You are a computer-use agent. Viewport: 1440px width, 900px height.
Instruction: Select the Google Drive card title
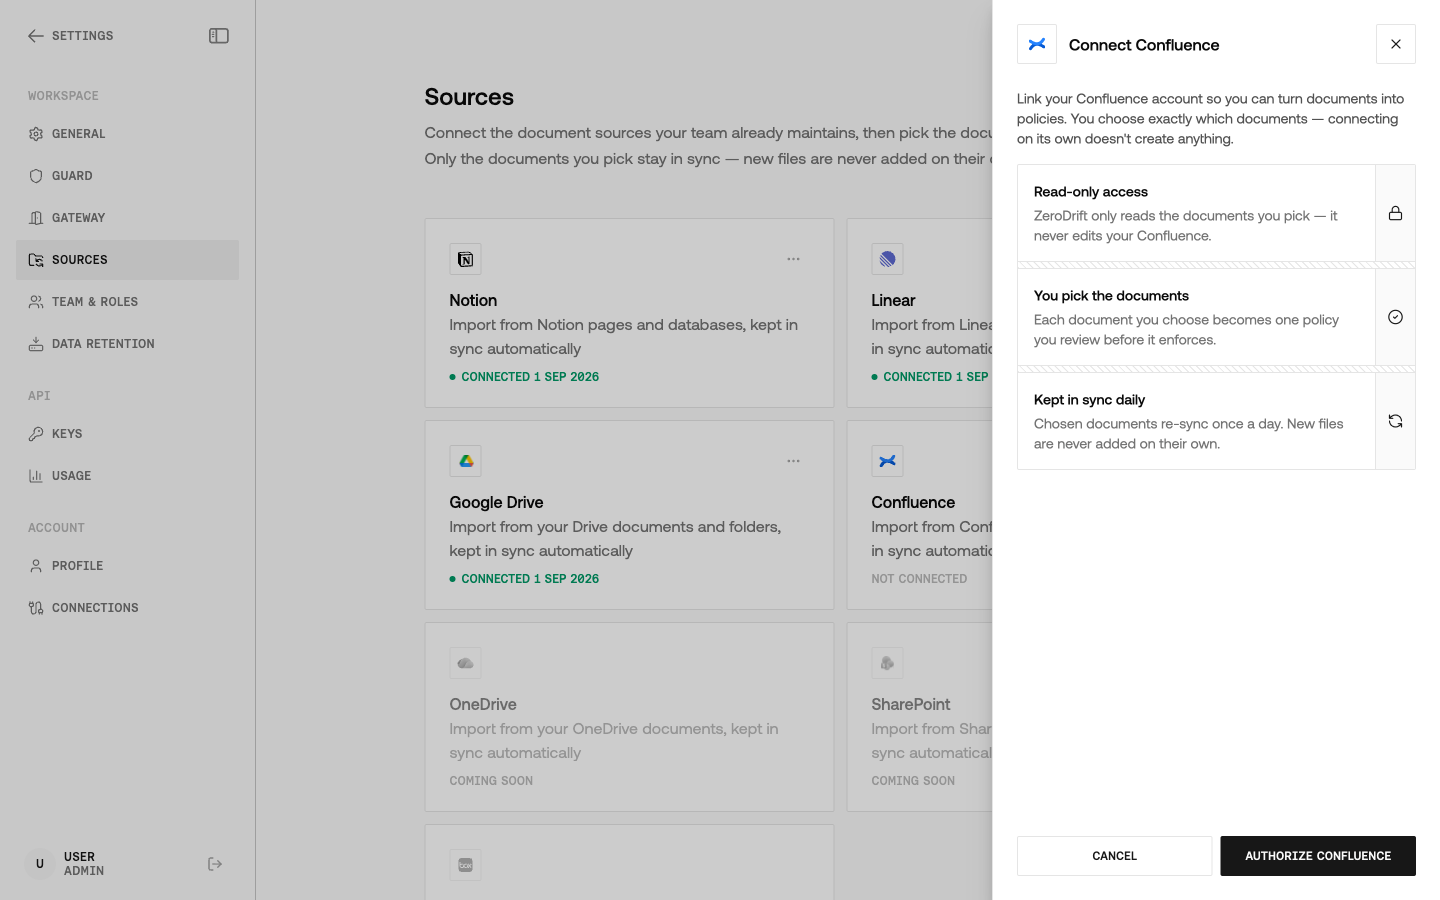pos(496,502)
